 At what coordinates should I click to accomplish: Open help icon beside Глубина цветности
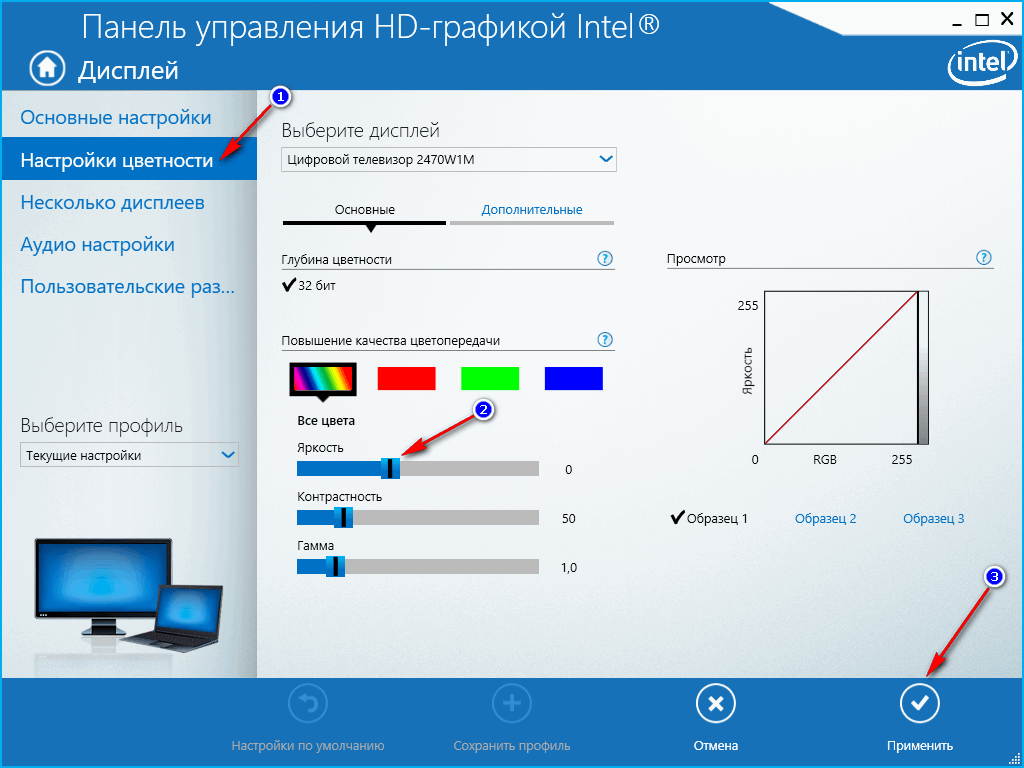coord(605,259)
